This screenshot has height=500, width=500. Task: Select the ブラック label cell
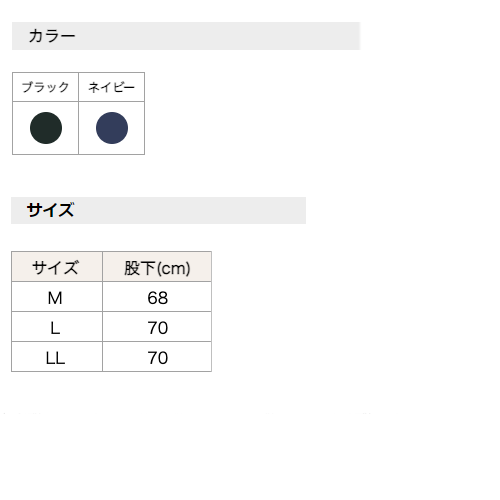[x=45, y=87]
